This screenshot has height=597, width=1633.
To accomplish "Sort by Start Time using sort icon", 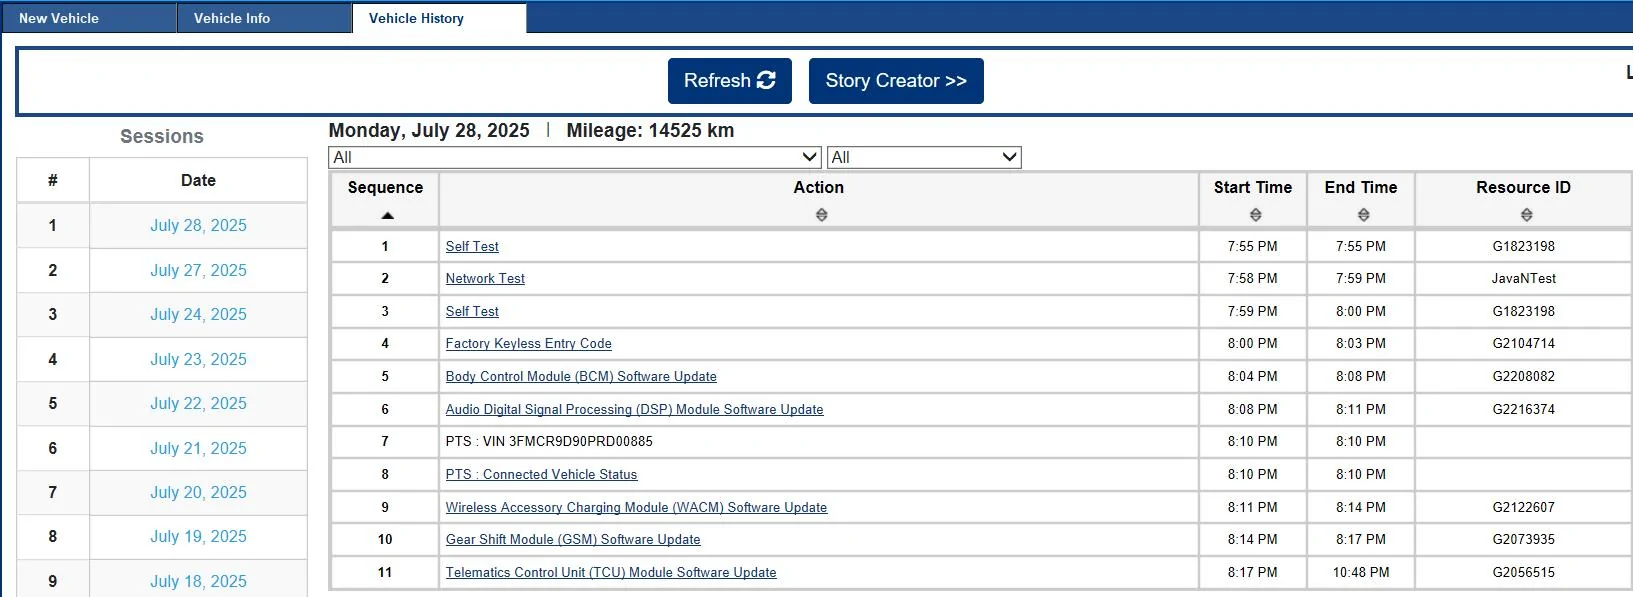I will (x=1255, y=215).
